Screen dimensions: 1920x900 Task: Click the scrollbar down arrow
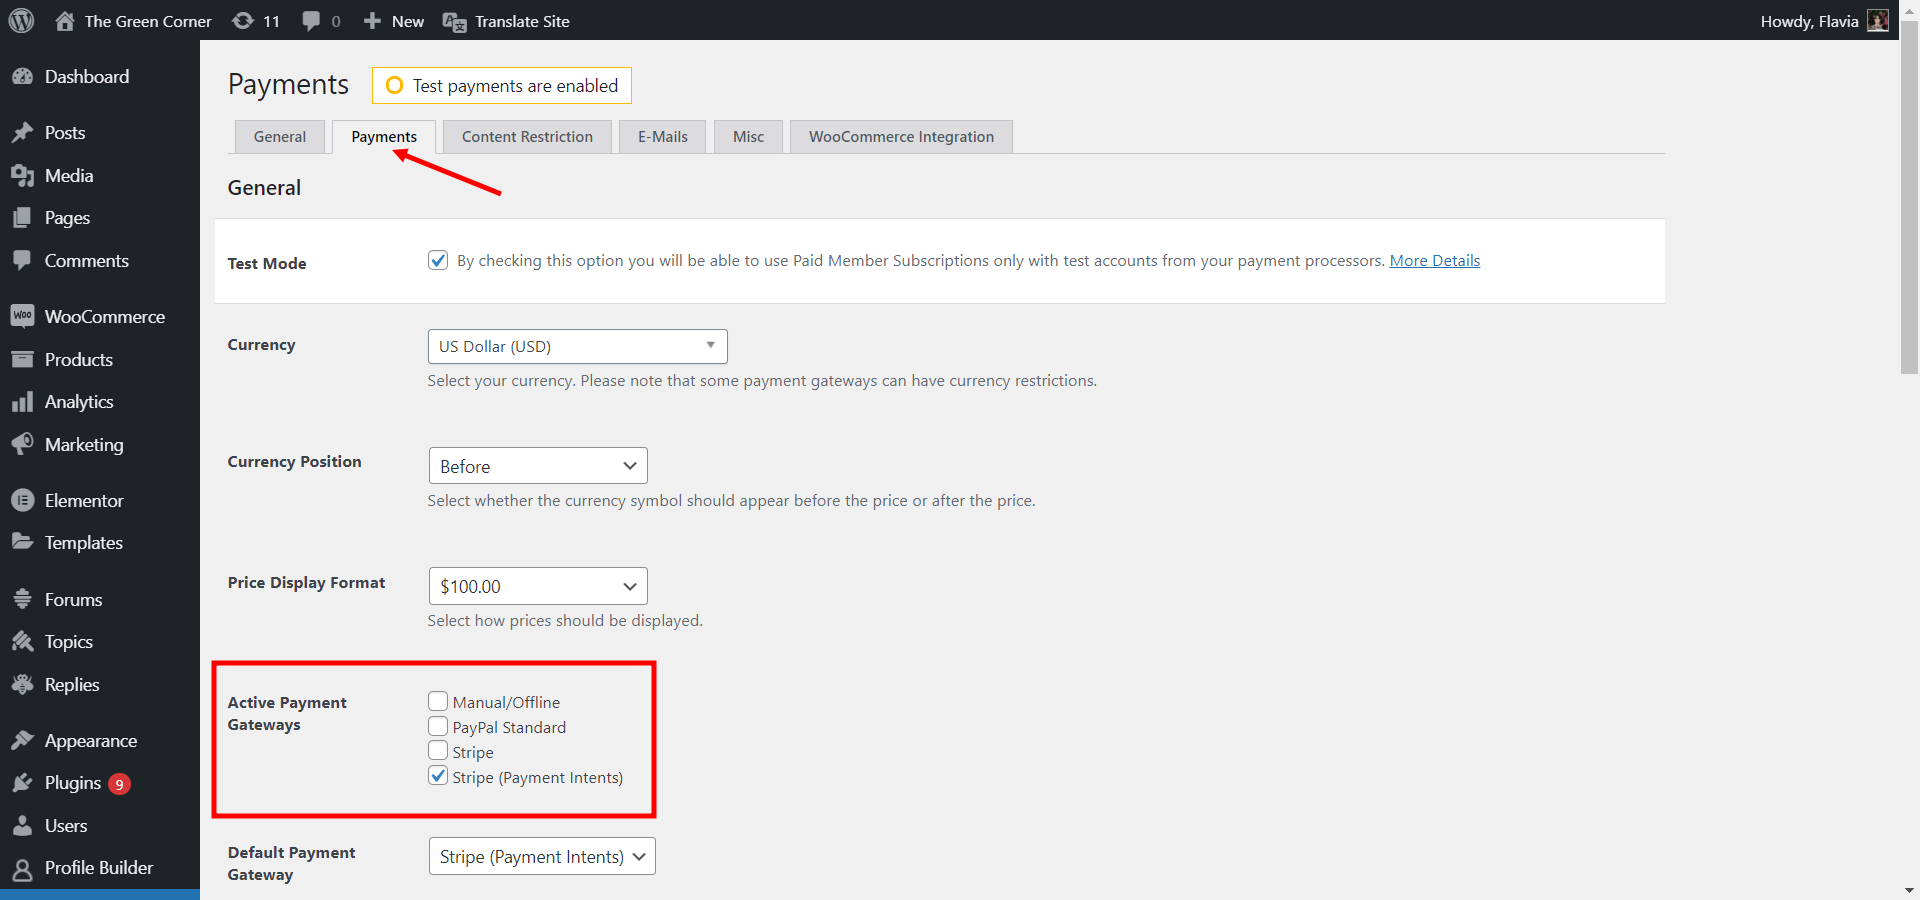click(x=1909, y=890)
